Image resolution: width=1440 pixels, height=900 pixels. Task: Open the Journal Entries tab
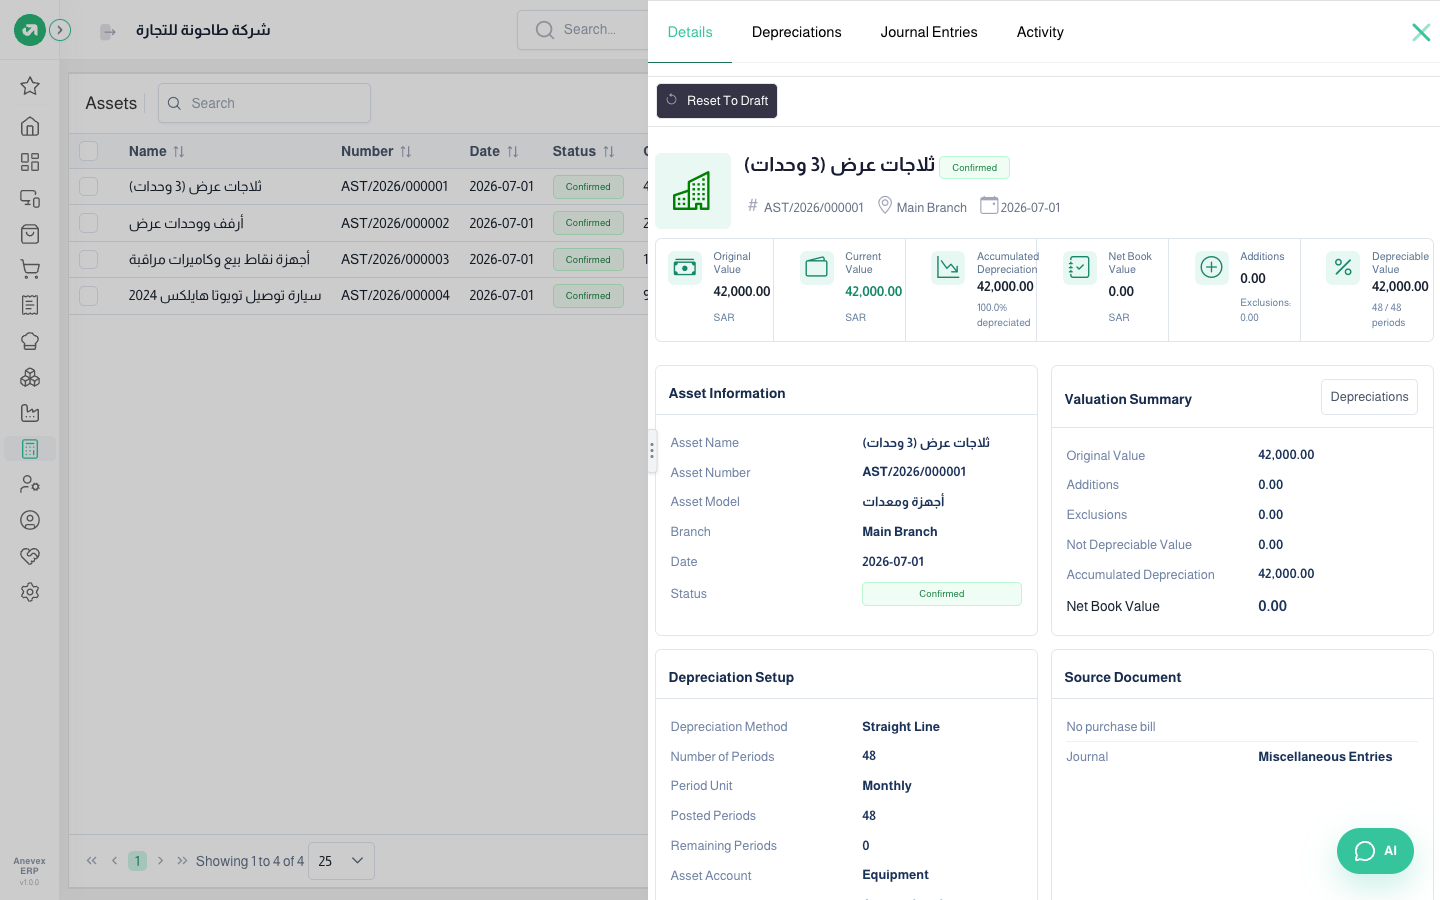tap(929, 32)
